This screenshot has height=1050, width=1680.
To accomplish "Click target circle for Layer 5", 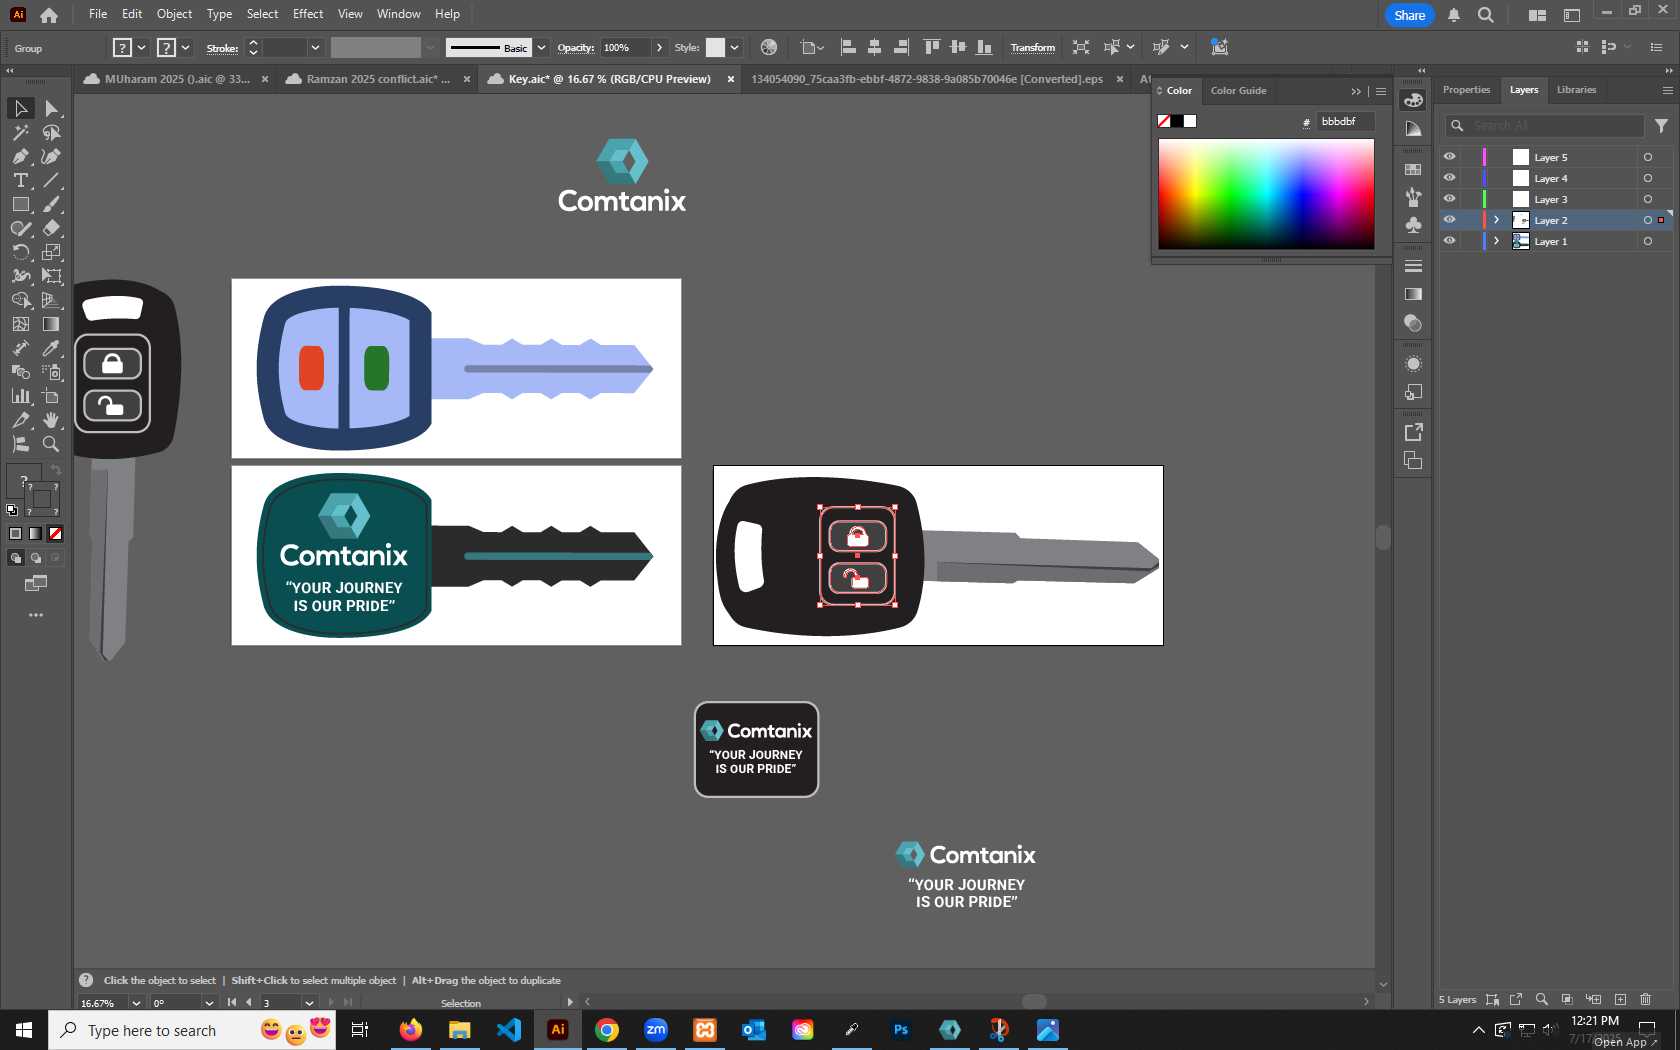I will (x=1648, y=157).
